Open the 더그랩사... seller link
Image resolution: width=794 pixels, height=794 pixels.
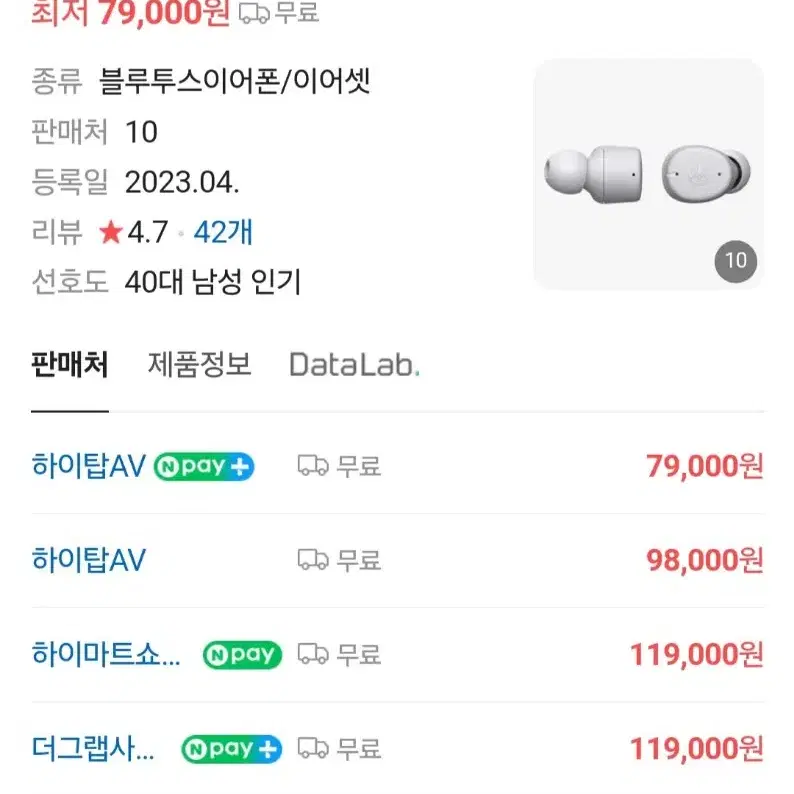point(93,748)
